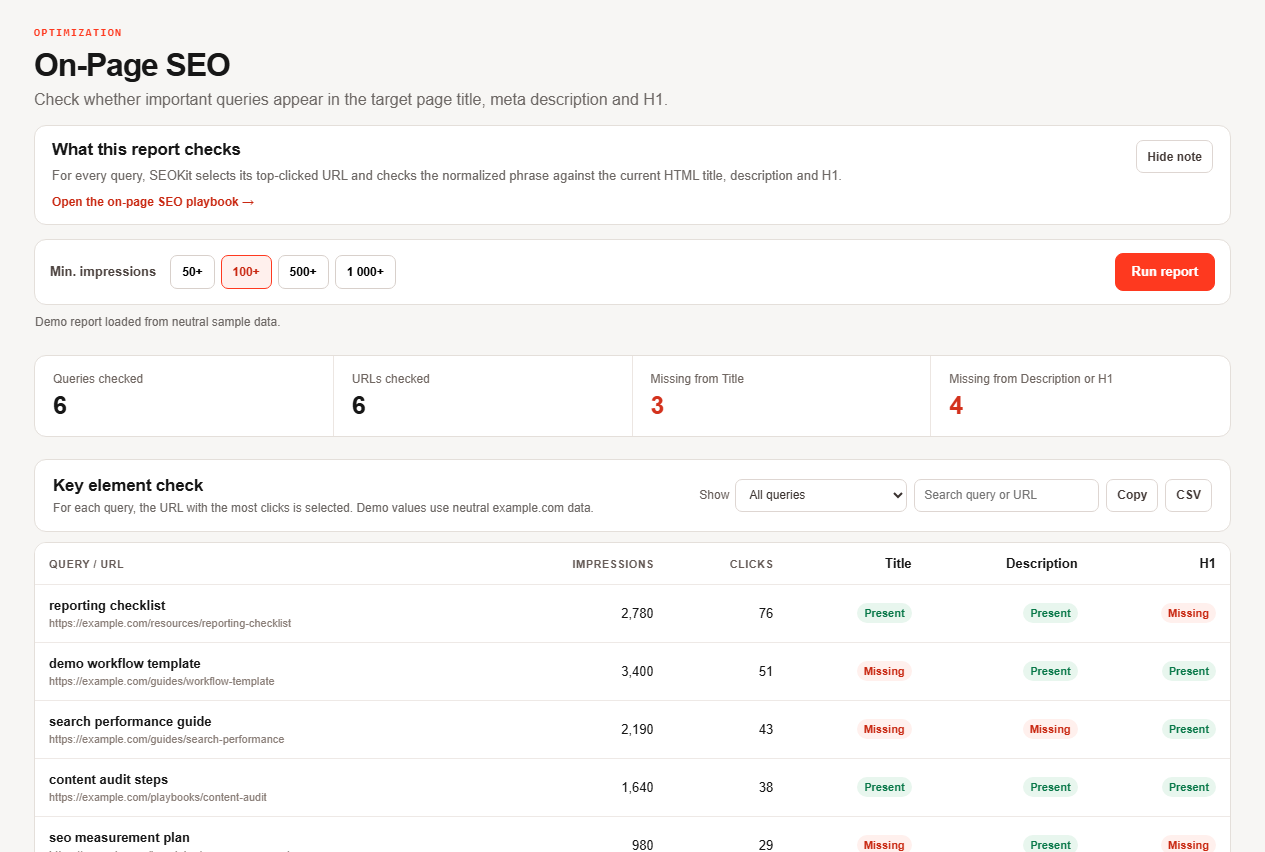Click the Missing Description badge for search performance guide
The width and height of the screenshot is (1265, 852).
[1050, 729]
